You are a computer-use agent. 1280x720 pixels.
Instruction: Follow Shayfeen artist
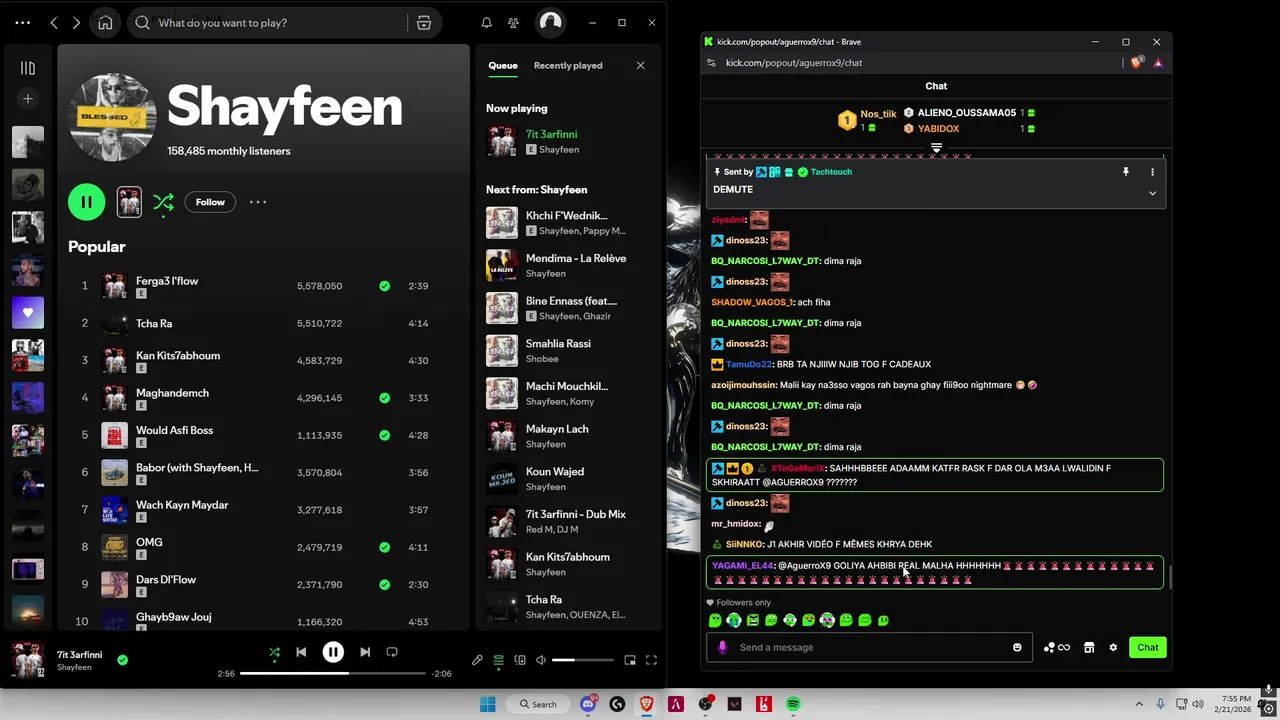click(x=210, y=202)
